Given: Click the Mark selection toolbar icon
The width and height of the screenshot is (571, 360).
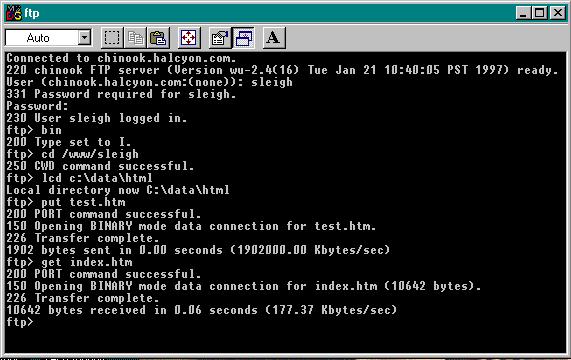Looking at the screenshot, I should [x=112, y=38].
